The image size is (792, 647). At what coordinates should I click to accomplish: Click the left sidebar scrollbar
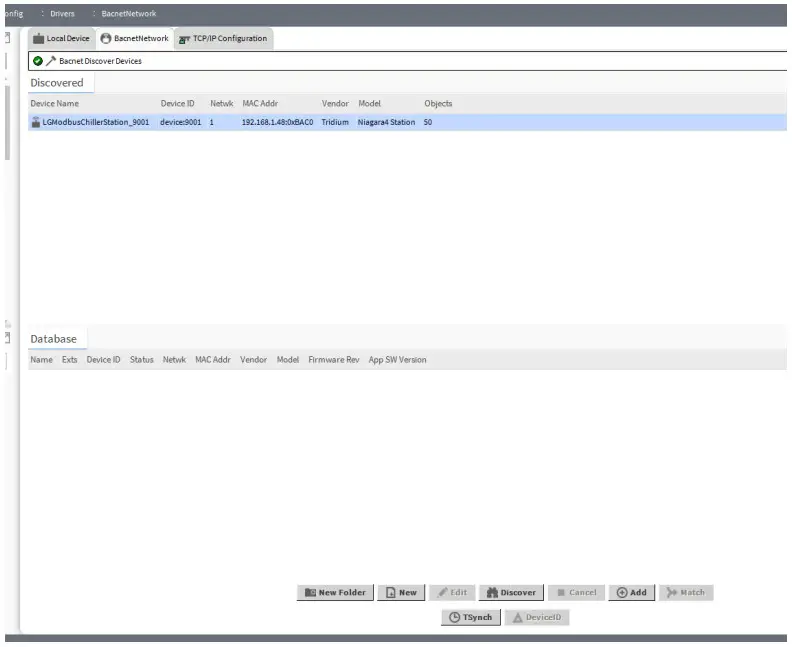click(x=7, y=123)
